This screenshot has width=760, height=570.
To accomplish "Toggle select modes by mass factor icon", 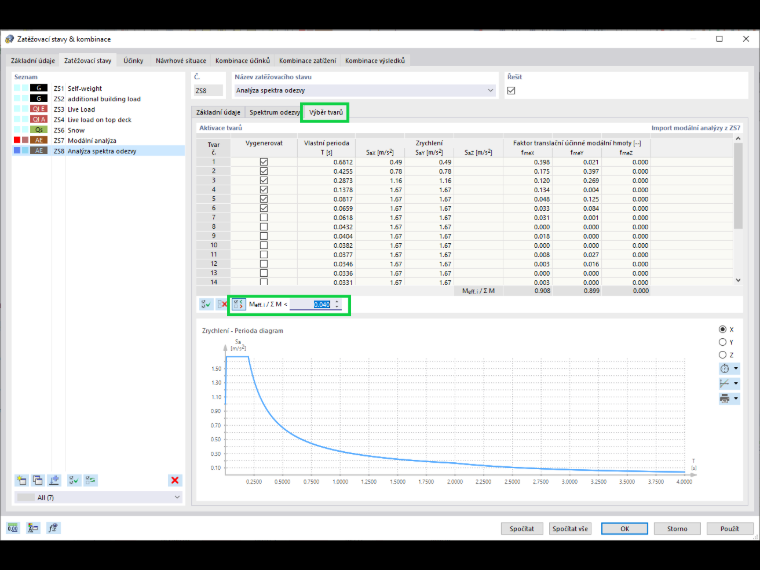I will point(238,304).
